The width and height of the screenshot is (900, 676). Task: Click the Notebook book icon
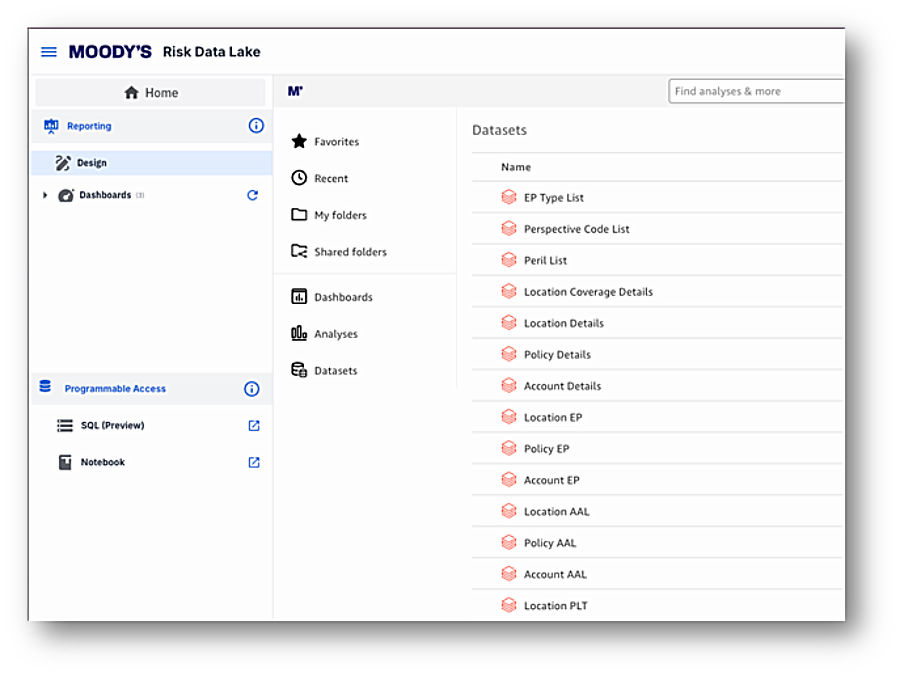click(65, 462)
